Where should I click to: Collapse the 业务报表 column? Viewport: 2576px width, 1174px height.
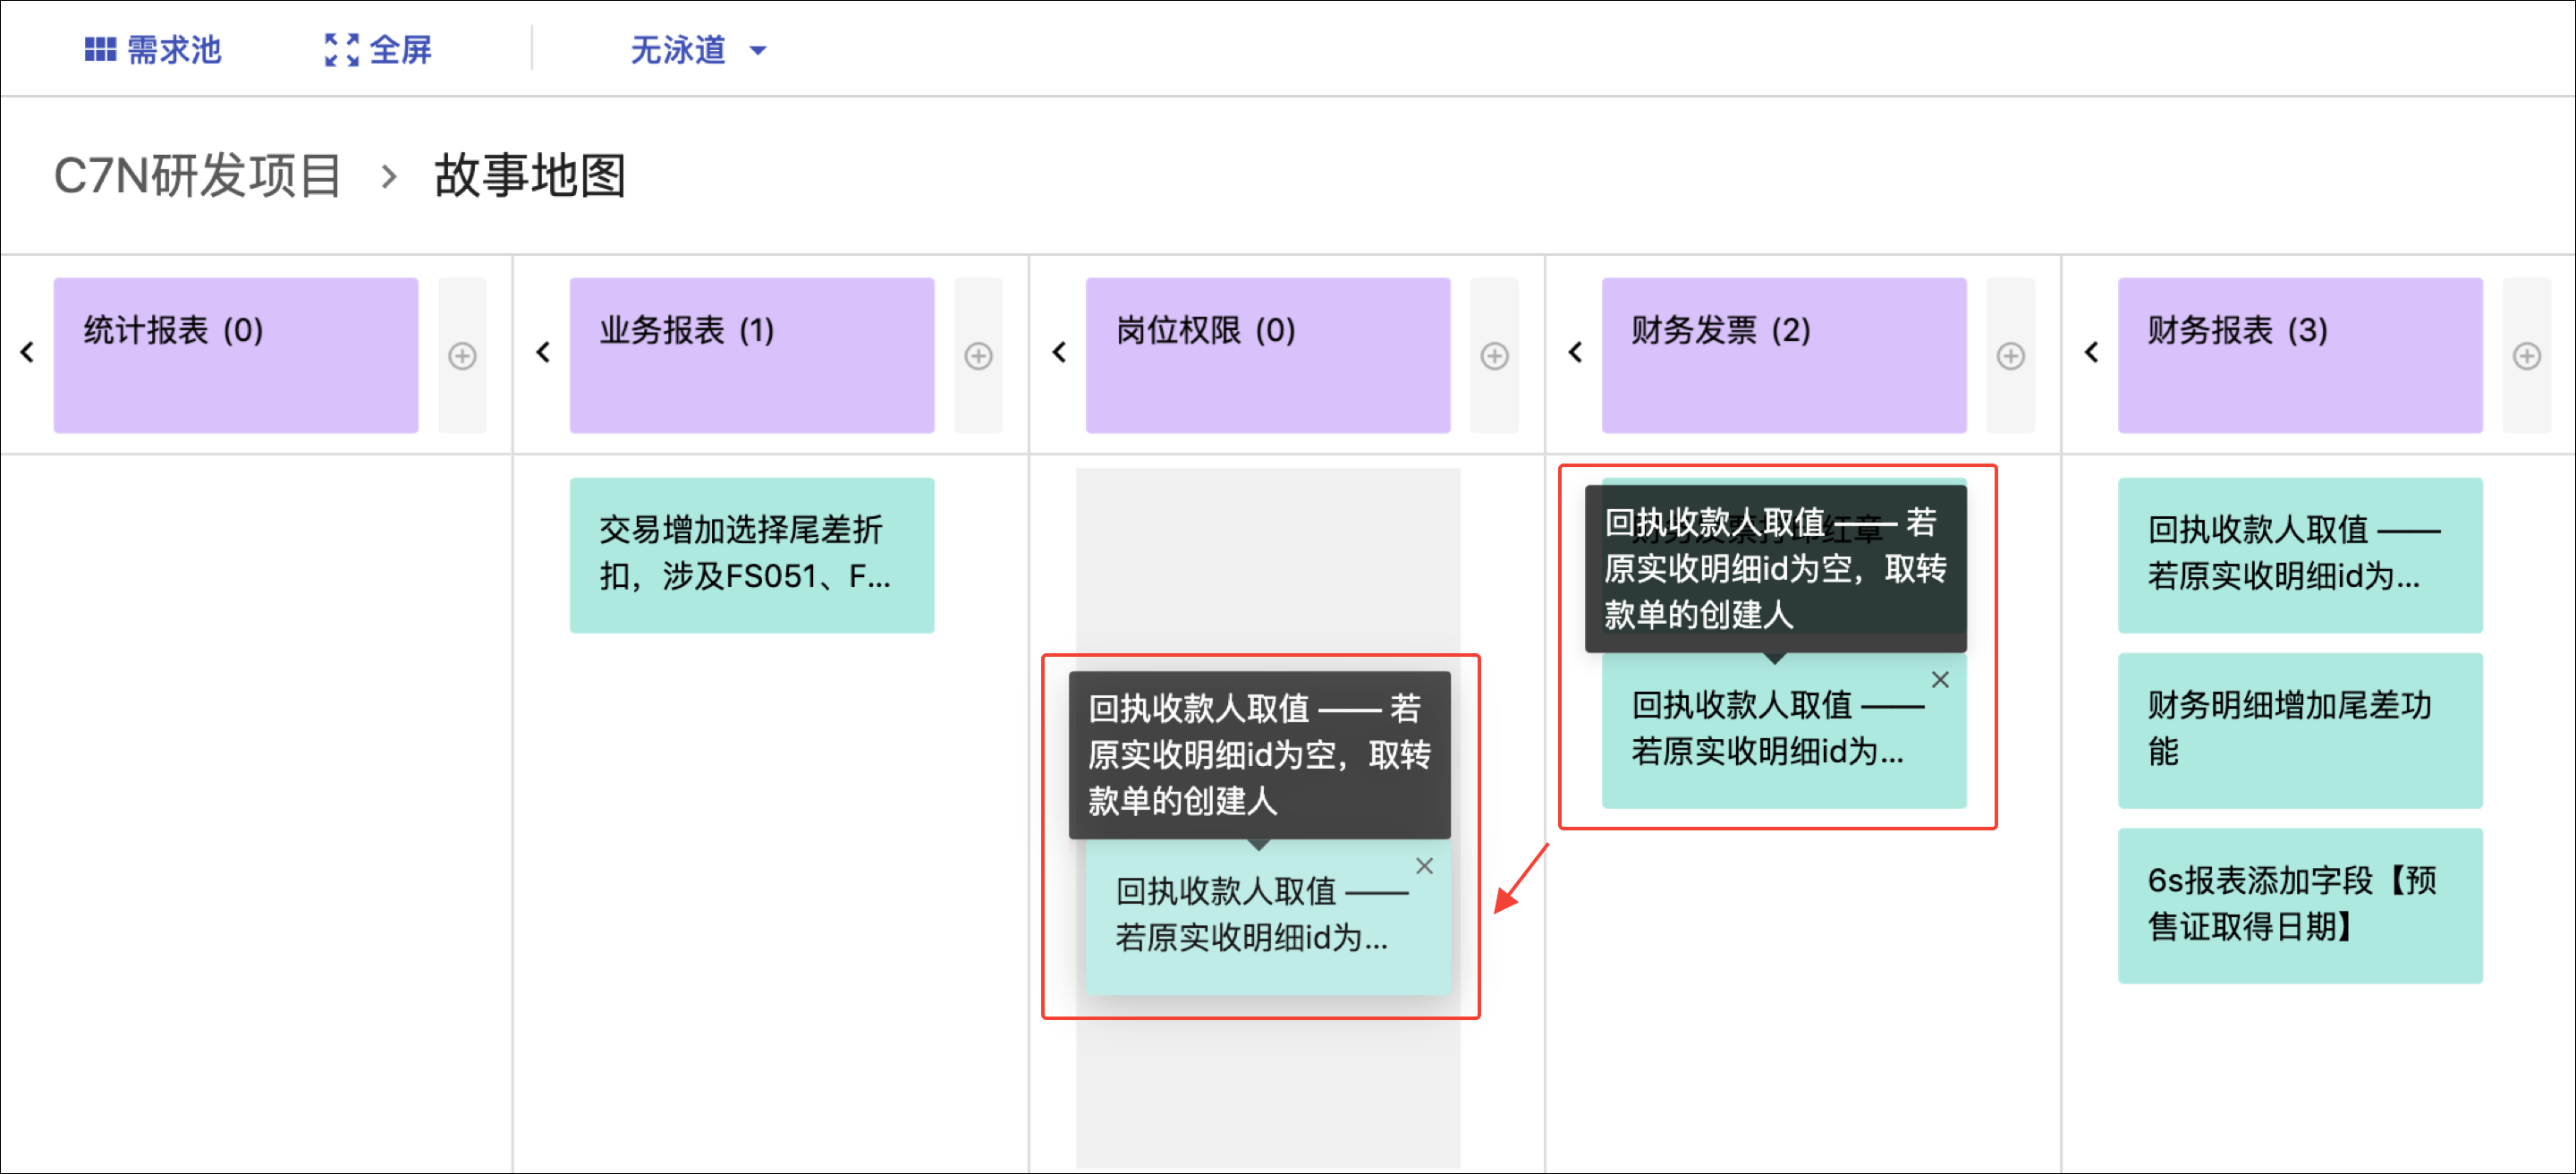point(543,352)
